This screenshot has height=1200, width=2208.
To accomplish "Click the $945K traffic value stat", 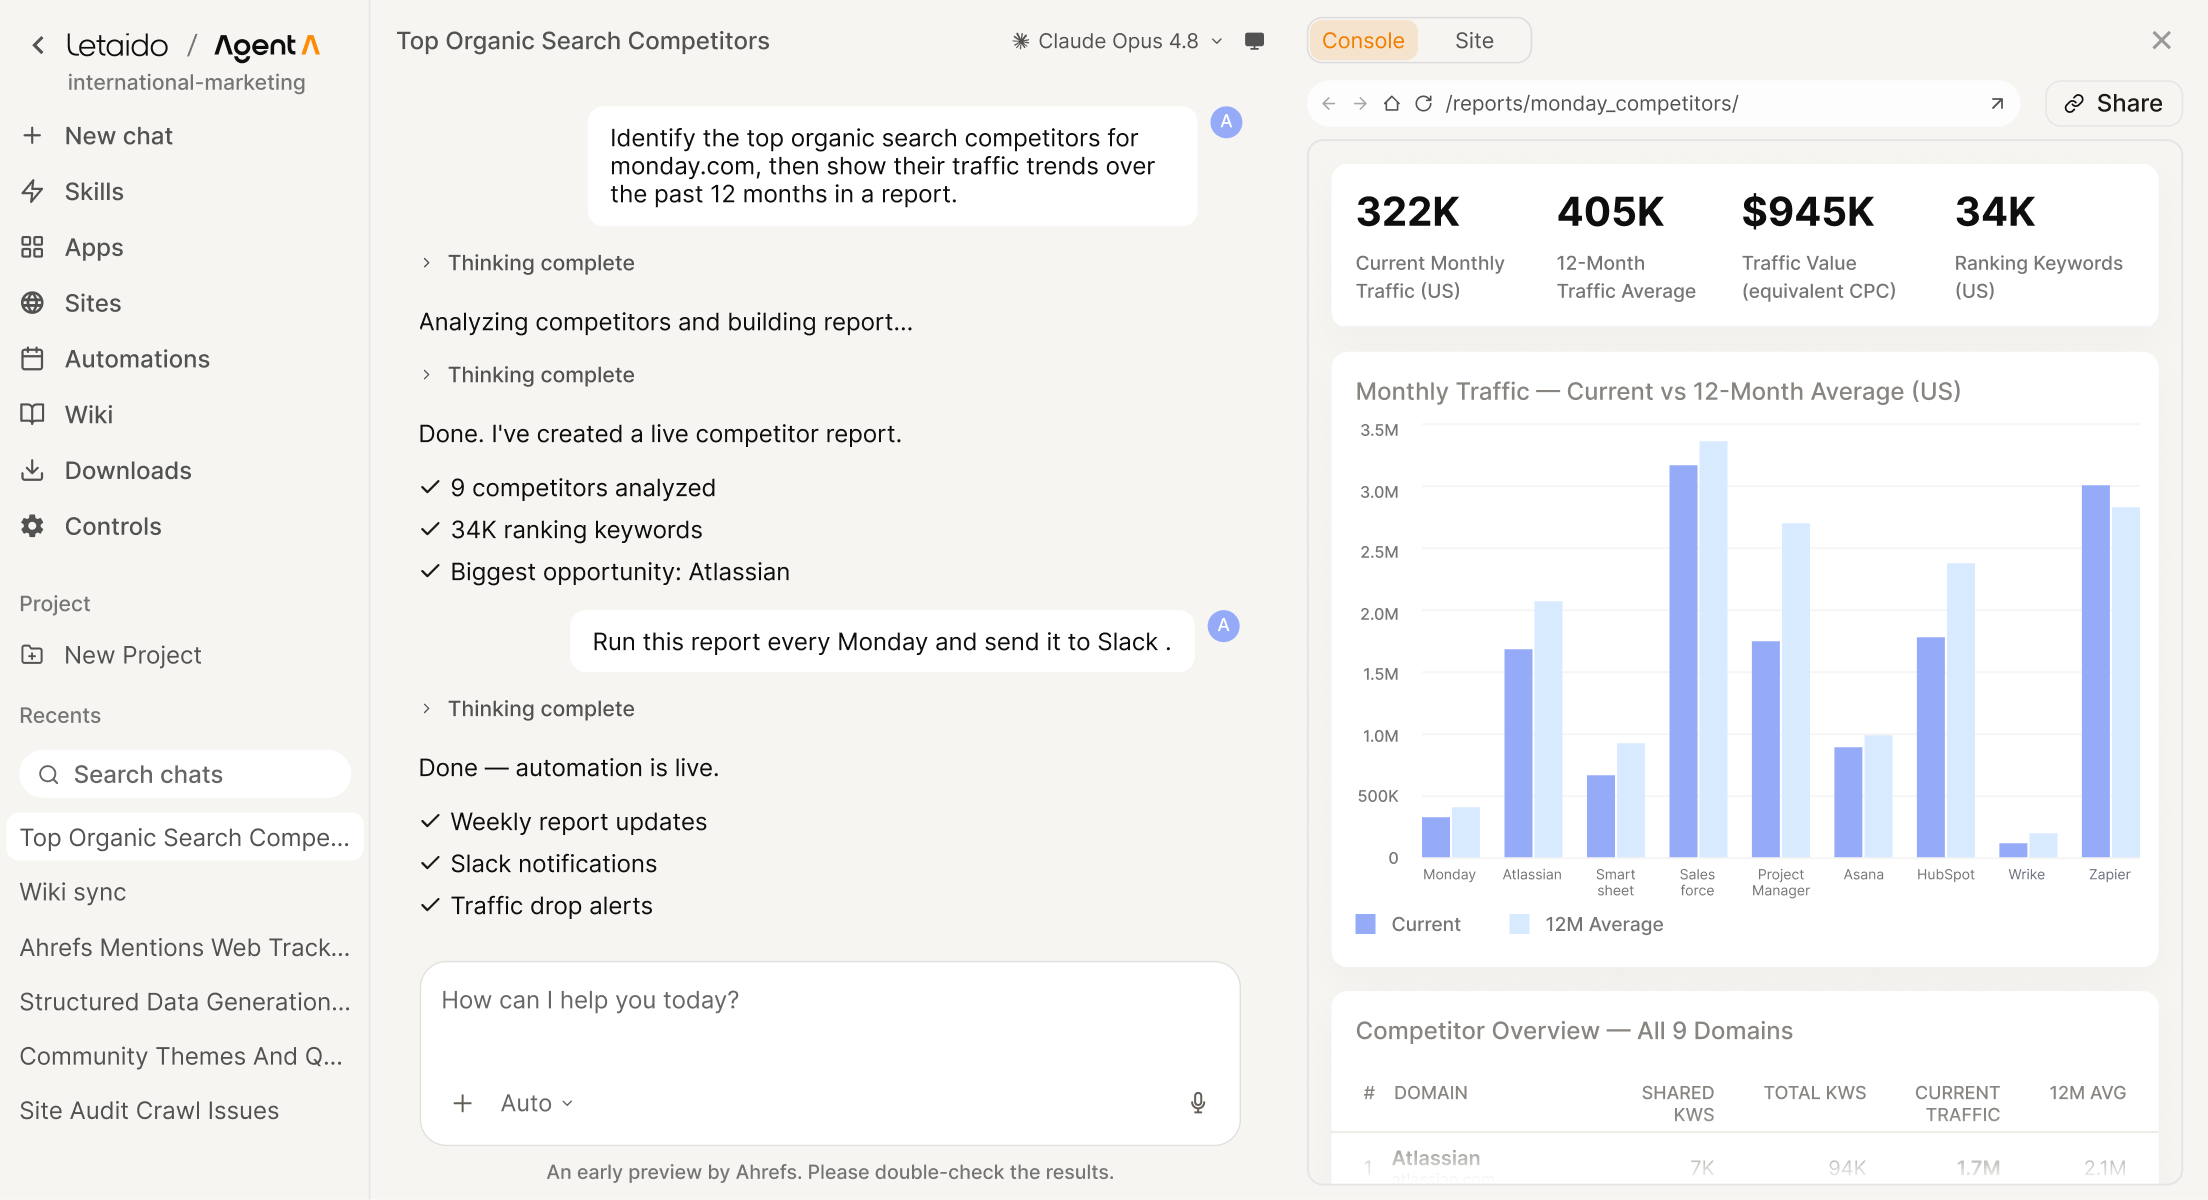I will (1819, 246).
